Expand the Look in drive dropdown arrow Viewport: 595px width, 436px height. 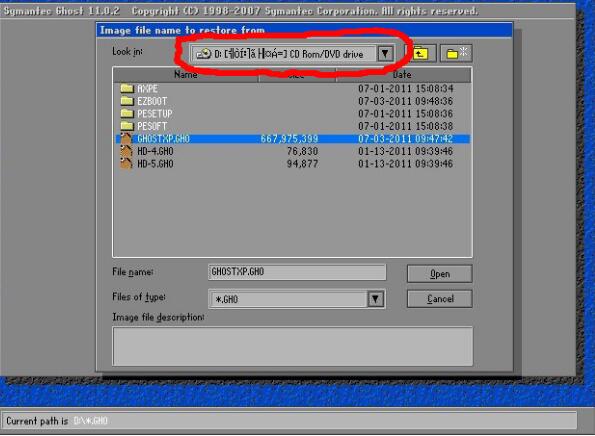pyautogui.click(x=385, y=54)
